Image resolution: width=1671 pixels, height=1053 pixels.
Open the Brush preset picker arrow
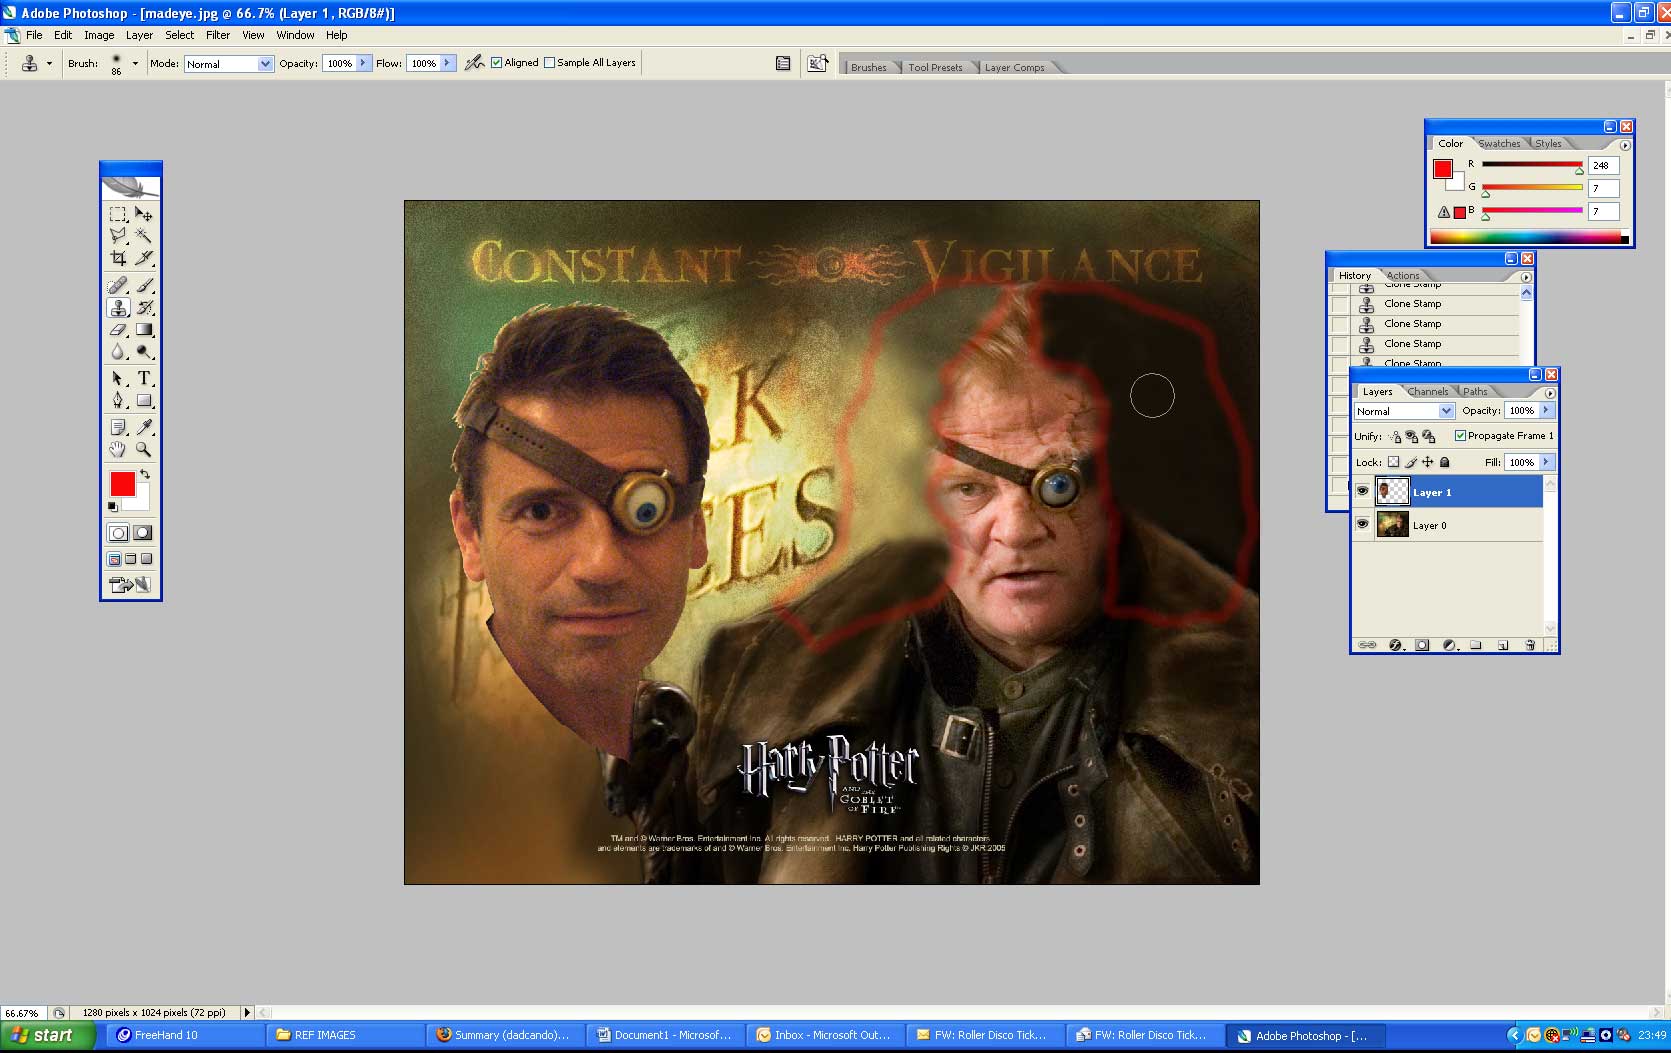coord(135,63)
